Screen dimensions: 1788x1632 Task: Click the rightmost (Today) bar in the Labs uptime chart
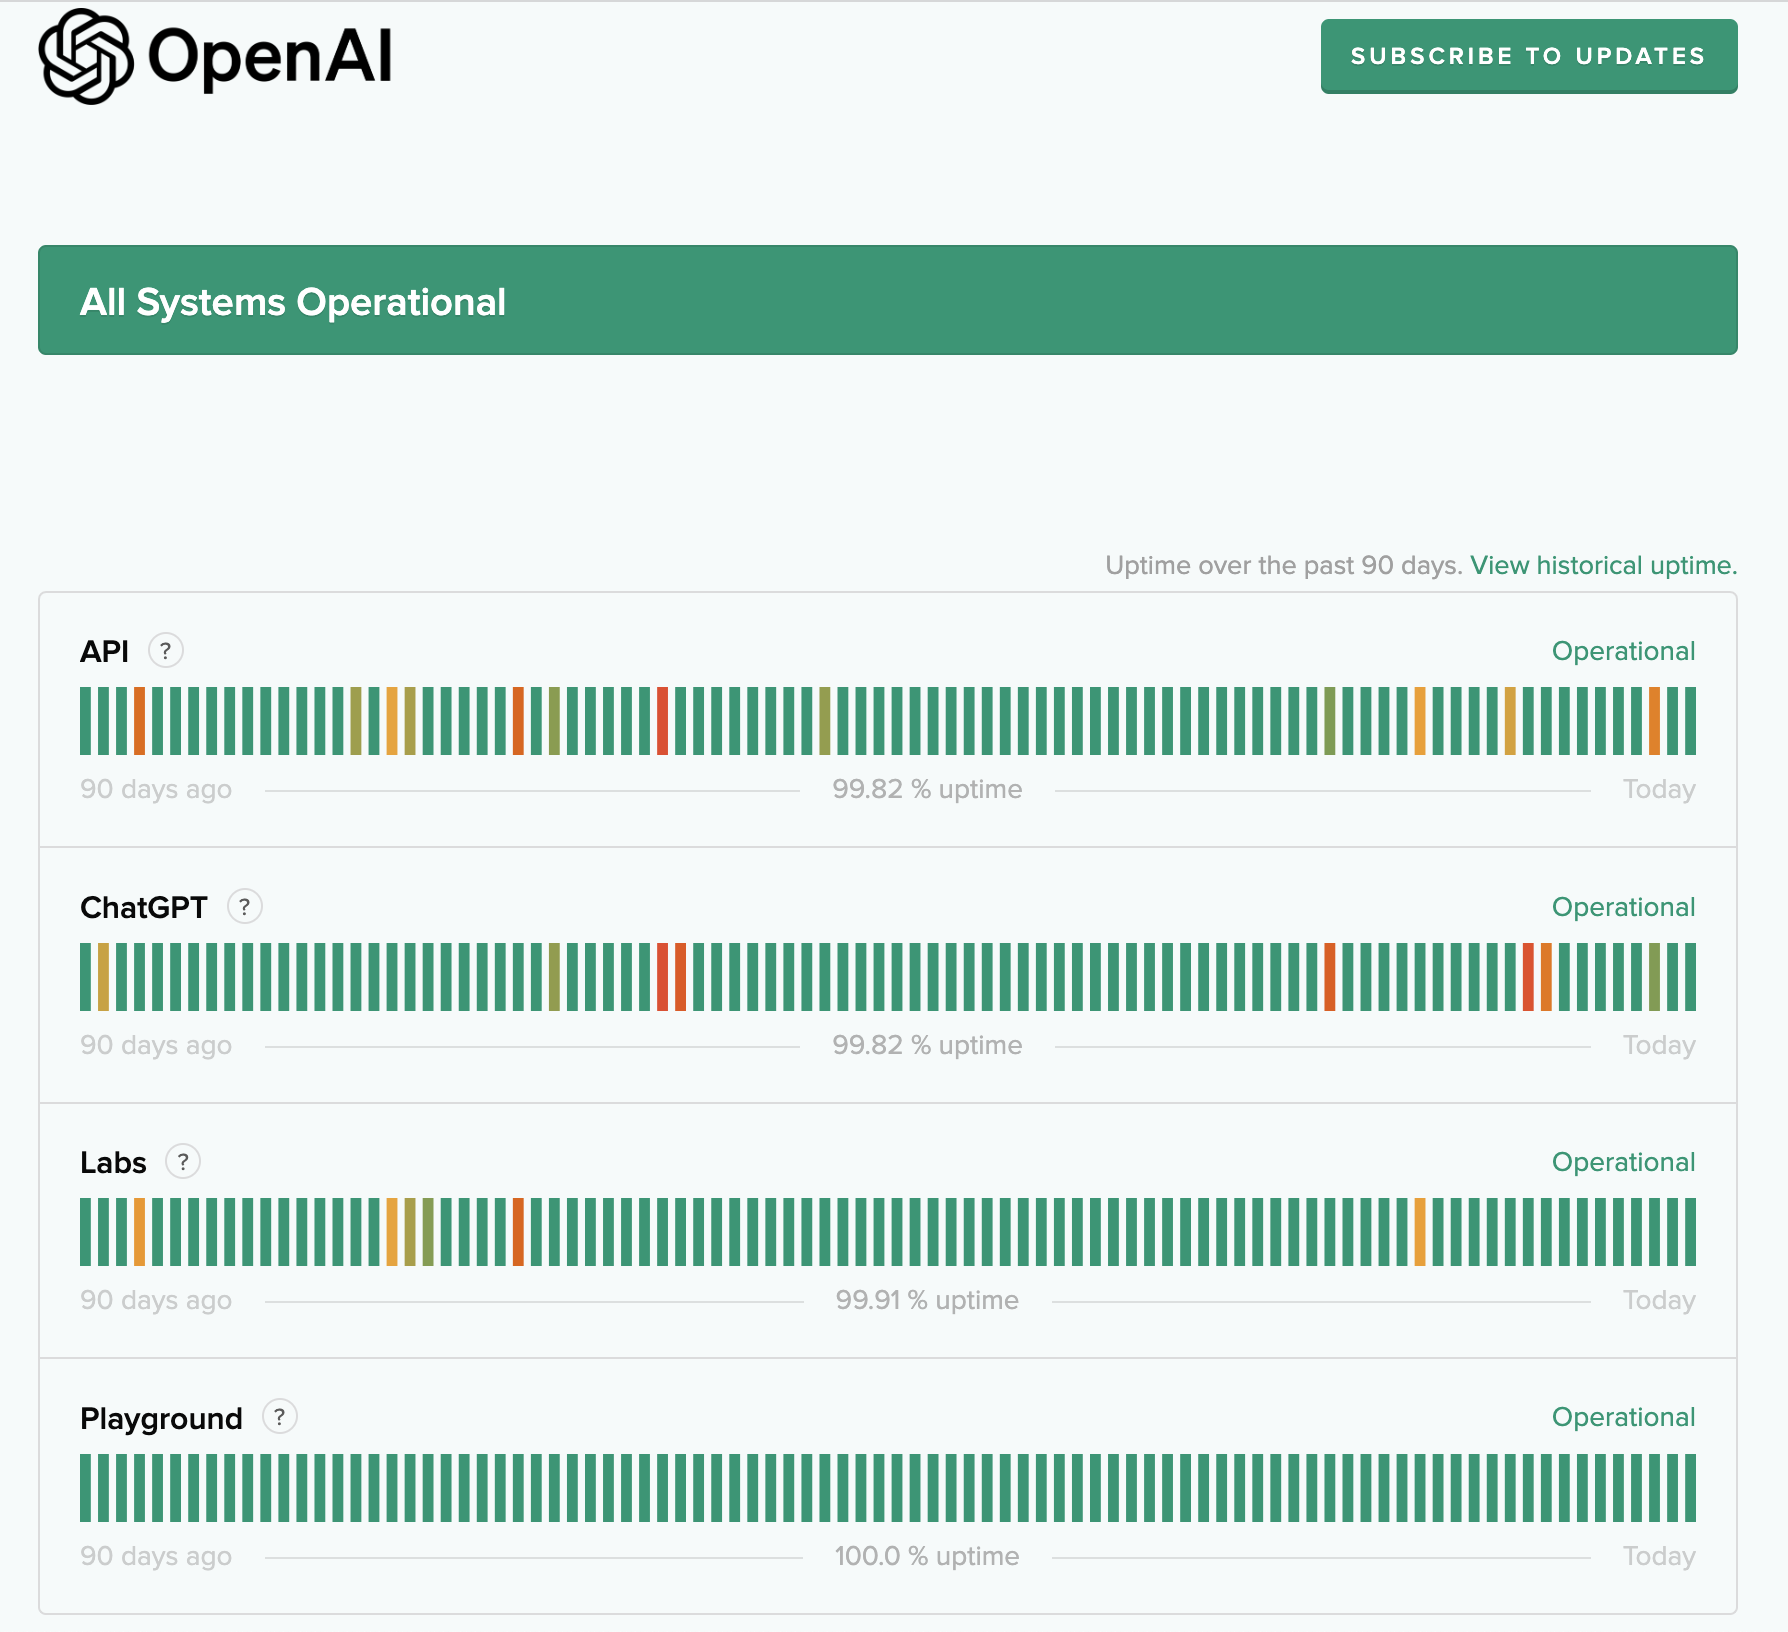(1690, 1232)
